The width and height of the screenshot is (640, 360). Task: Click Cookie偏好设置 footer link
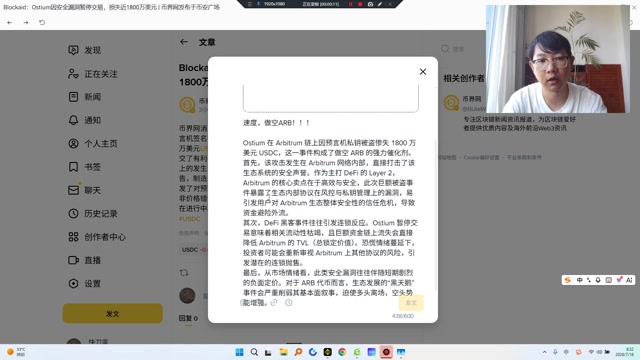[481, 157]
